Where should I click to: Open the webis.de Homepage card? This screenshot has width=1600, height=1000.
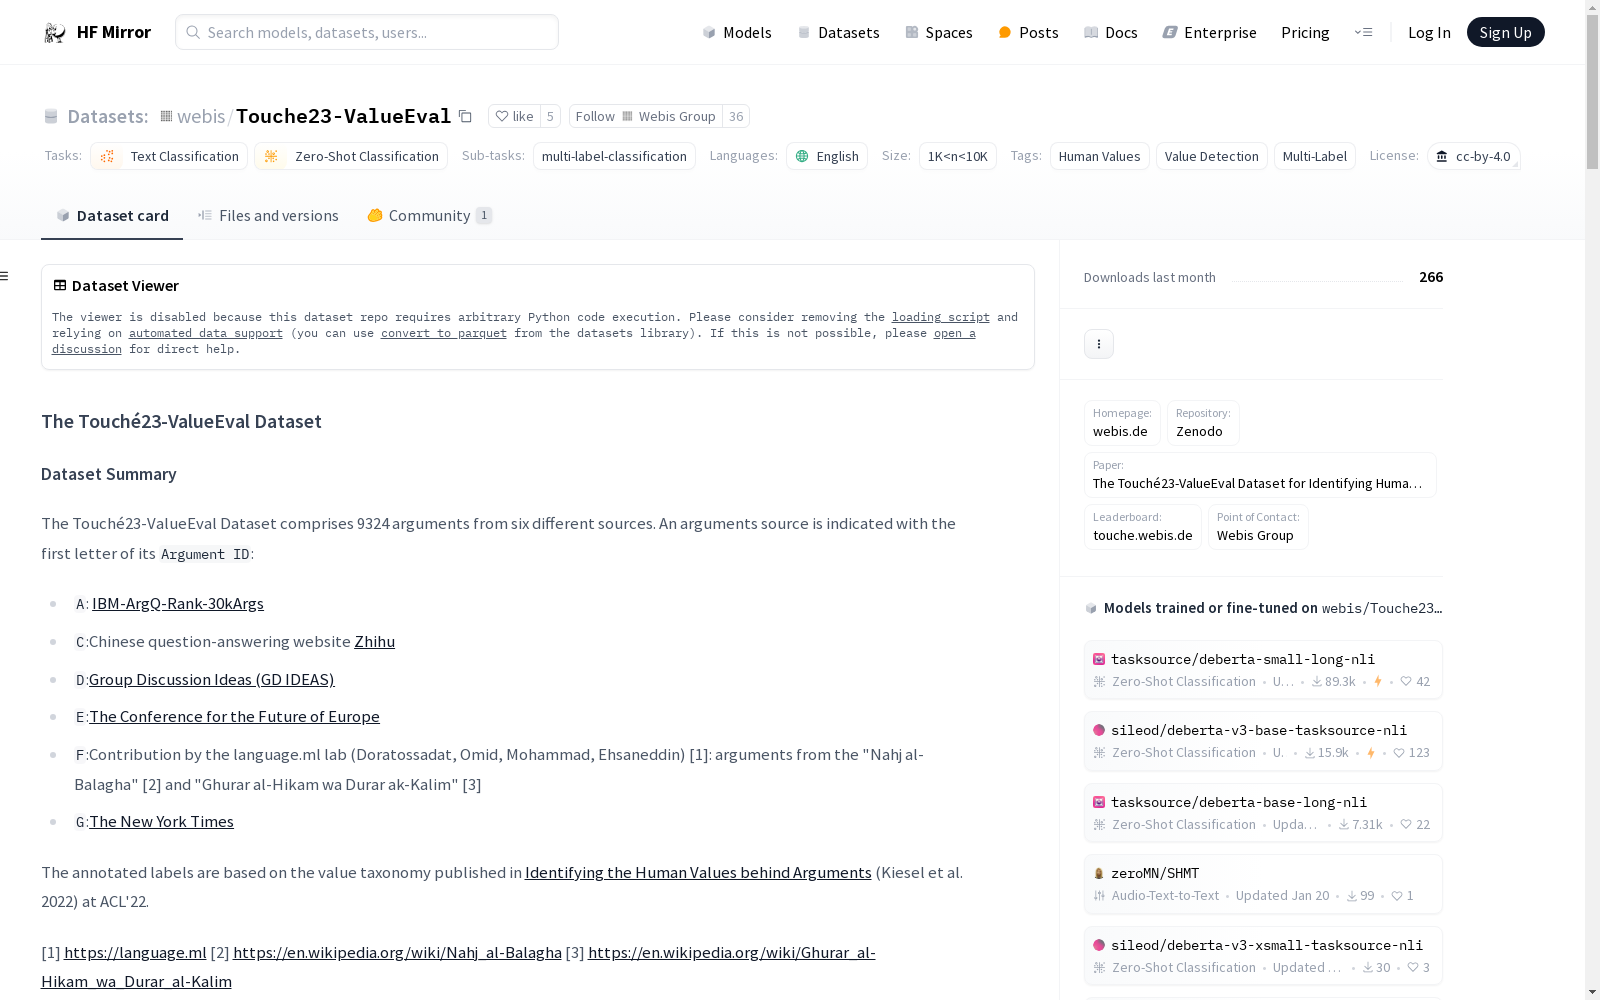coord(1122,423)
